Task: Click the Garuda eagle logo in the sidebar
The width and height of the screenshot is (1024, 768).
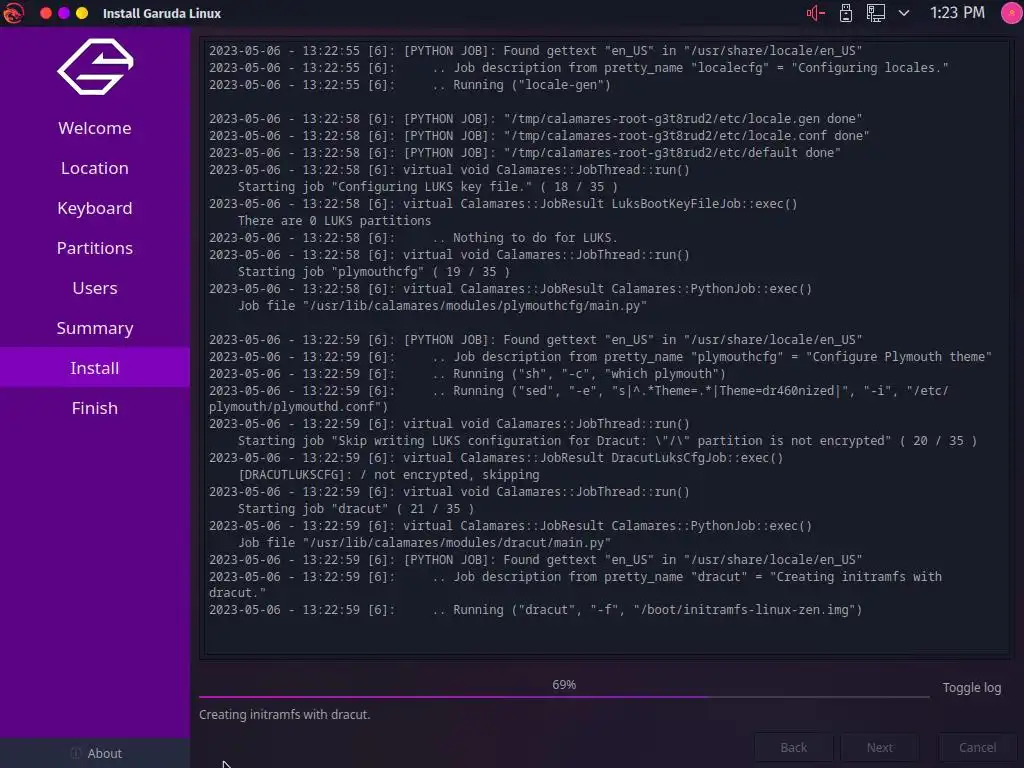Action: click(95, 67)
